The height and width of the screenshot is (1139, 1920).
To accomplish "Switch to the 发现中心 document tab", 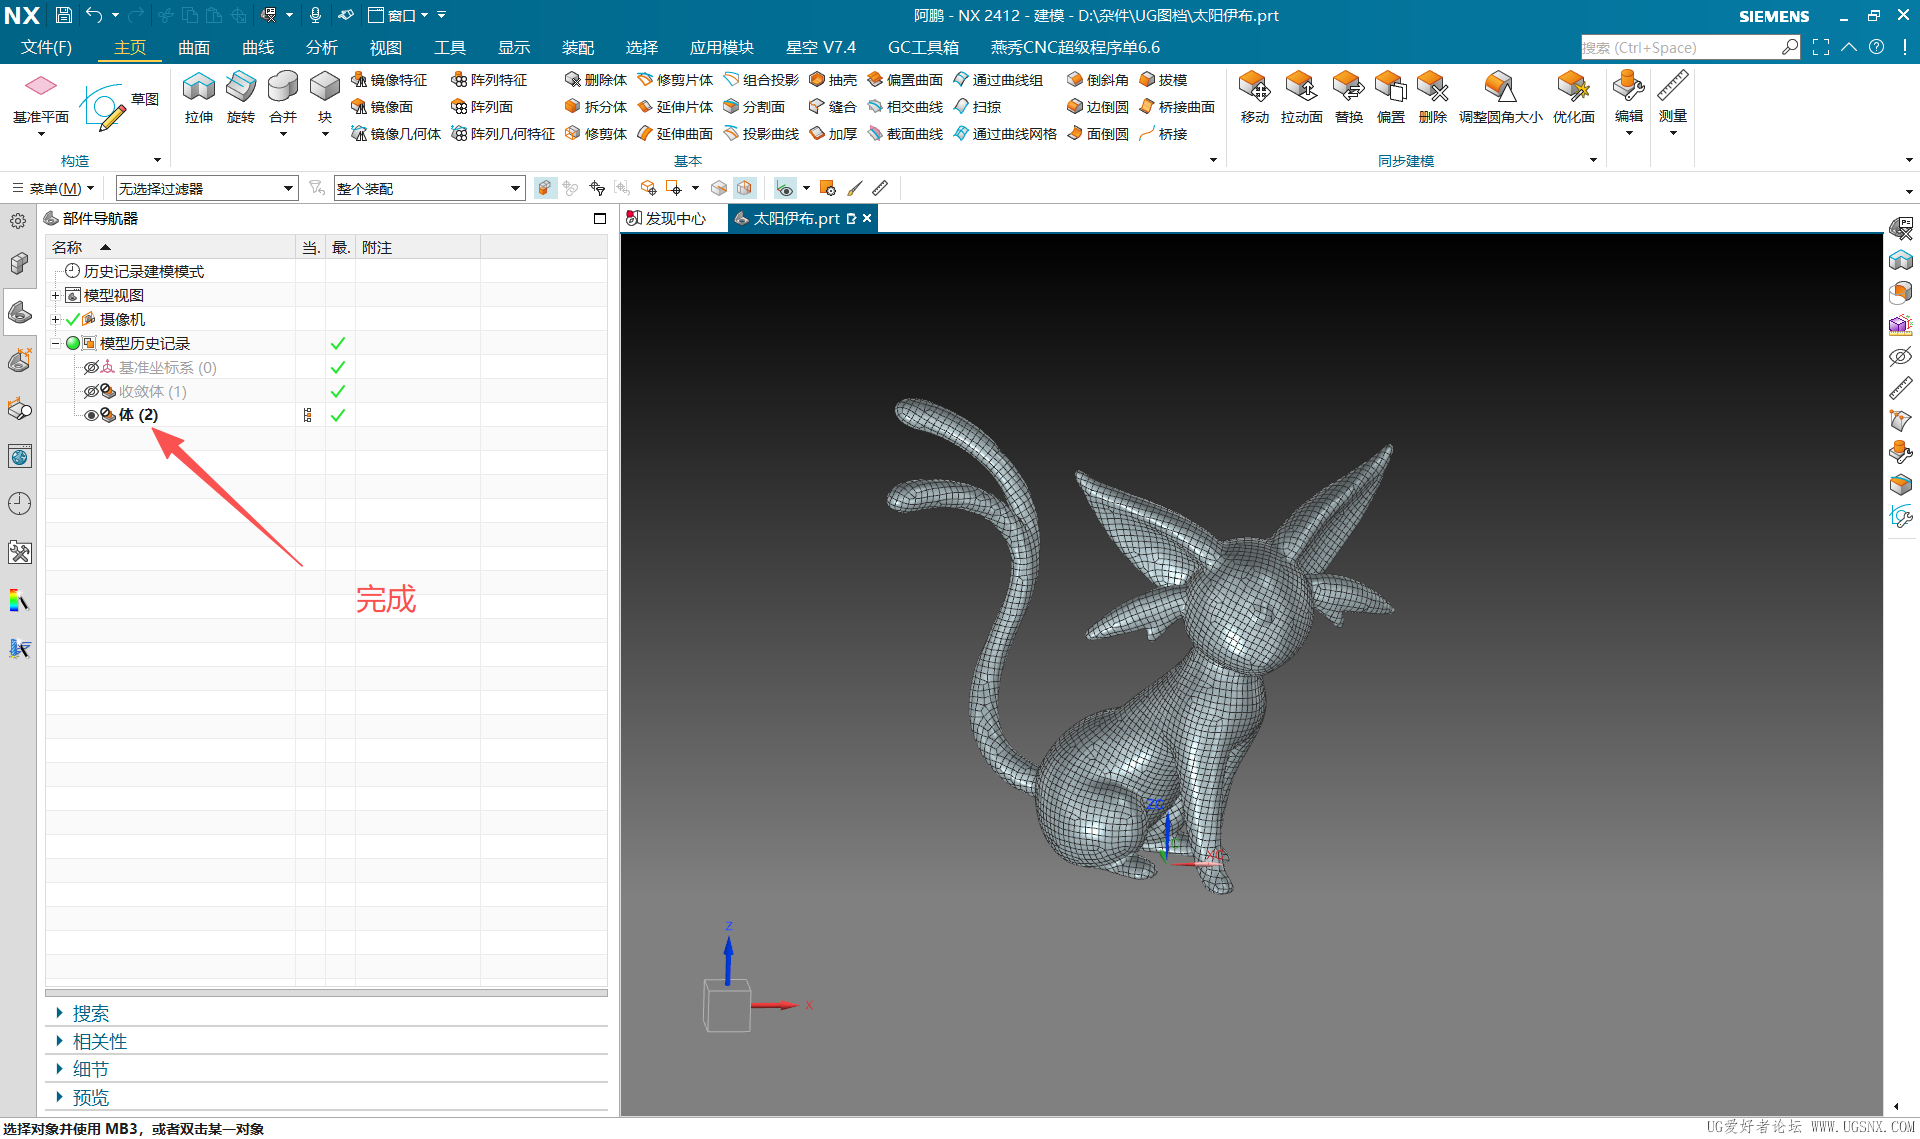I will tap(666, 218).
